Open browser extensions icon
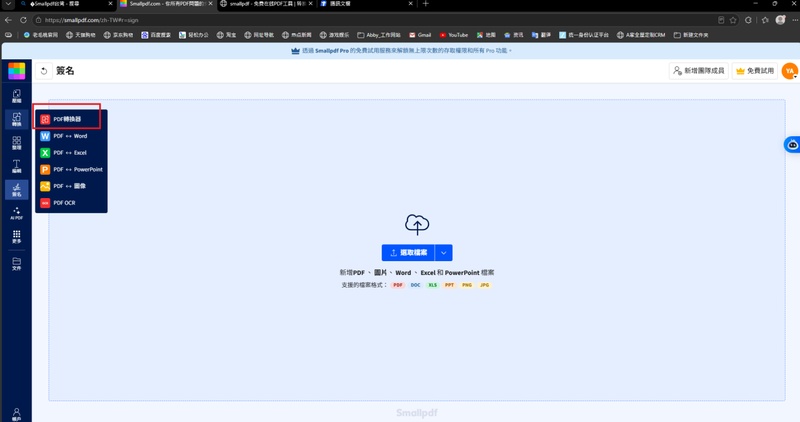800x422 pixels. (748, 20)
